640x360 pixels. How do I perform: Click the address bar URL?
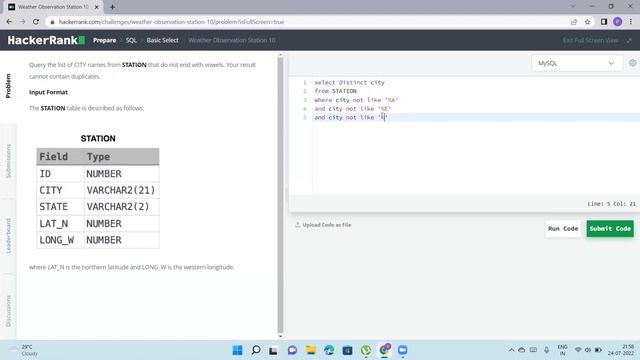point(171,22)
